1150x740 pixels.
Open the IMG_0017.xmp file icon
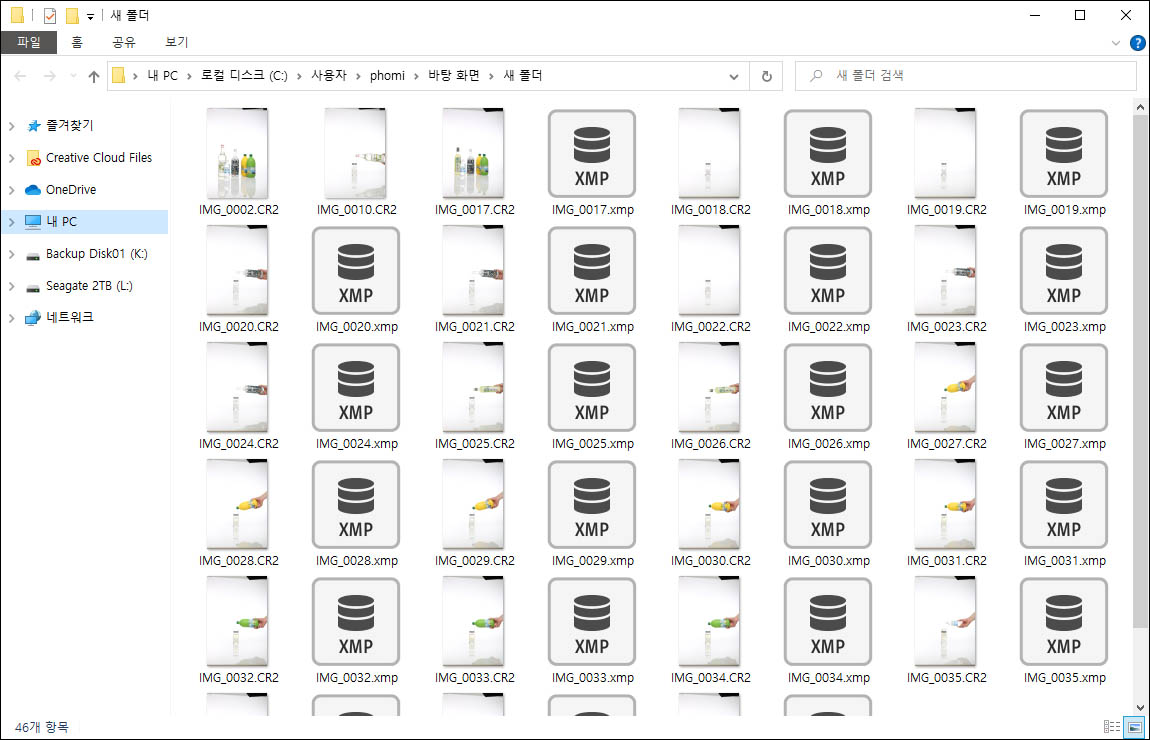pos(592,153)
